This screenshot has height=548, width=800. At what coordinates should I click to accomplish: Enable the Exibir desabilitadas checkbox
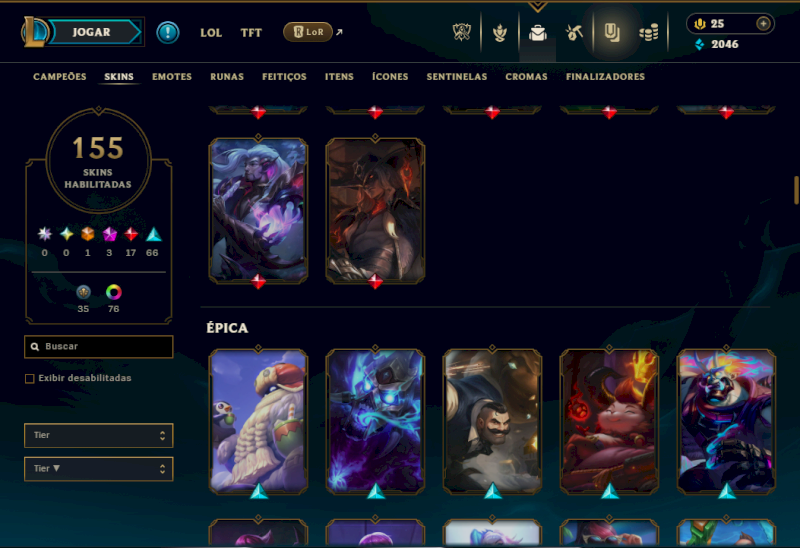coord(30,378)
